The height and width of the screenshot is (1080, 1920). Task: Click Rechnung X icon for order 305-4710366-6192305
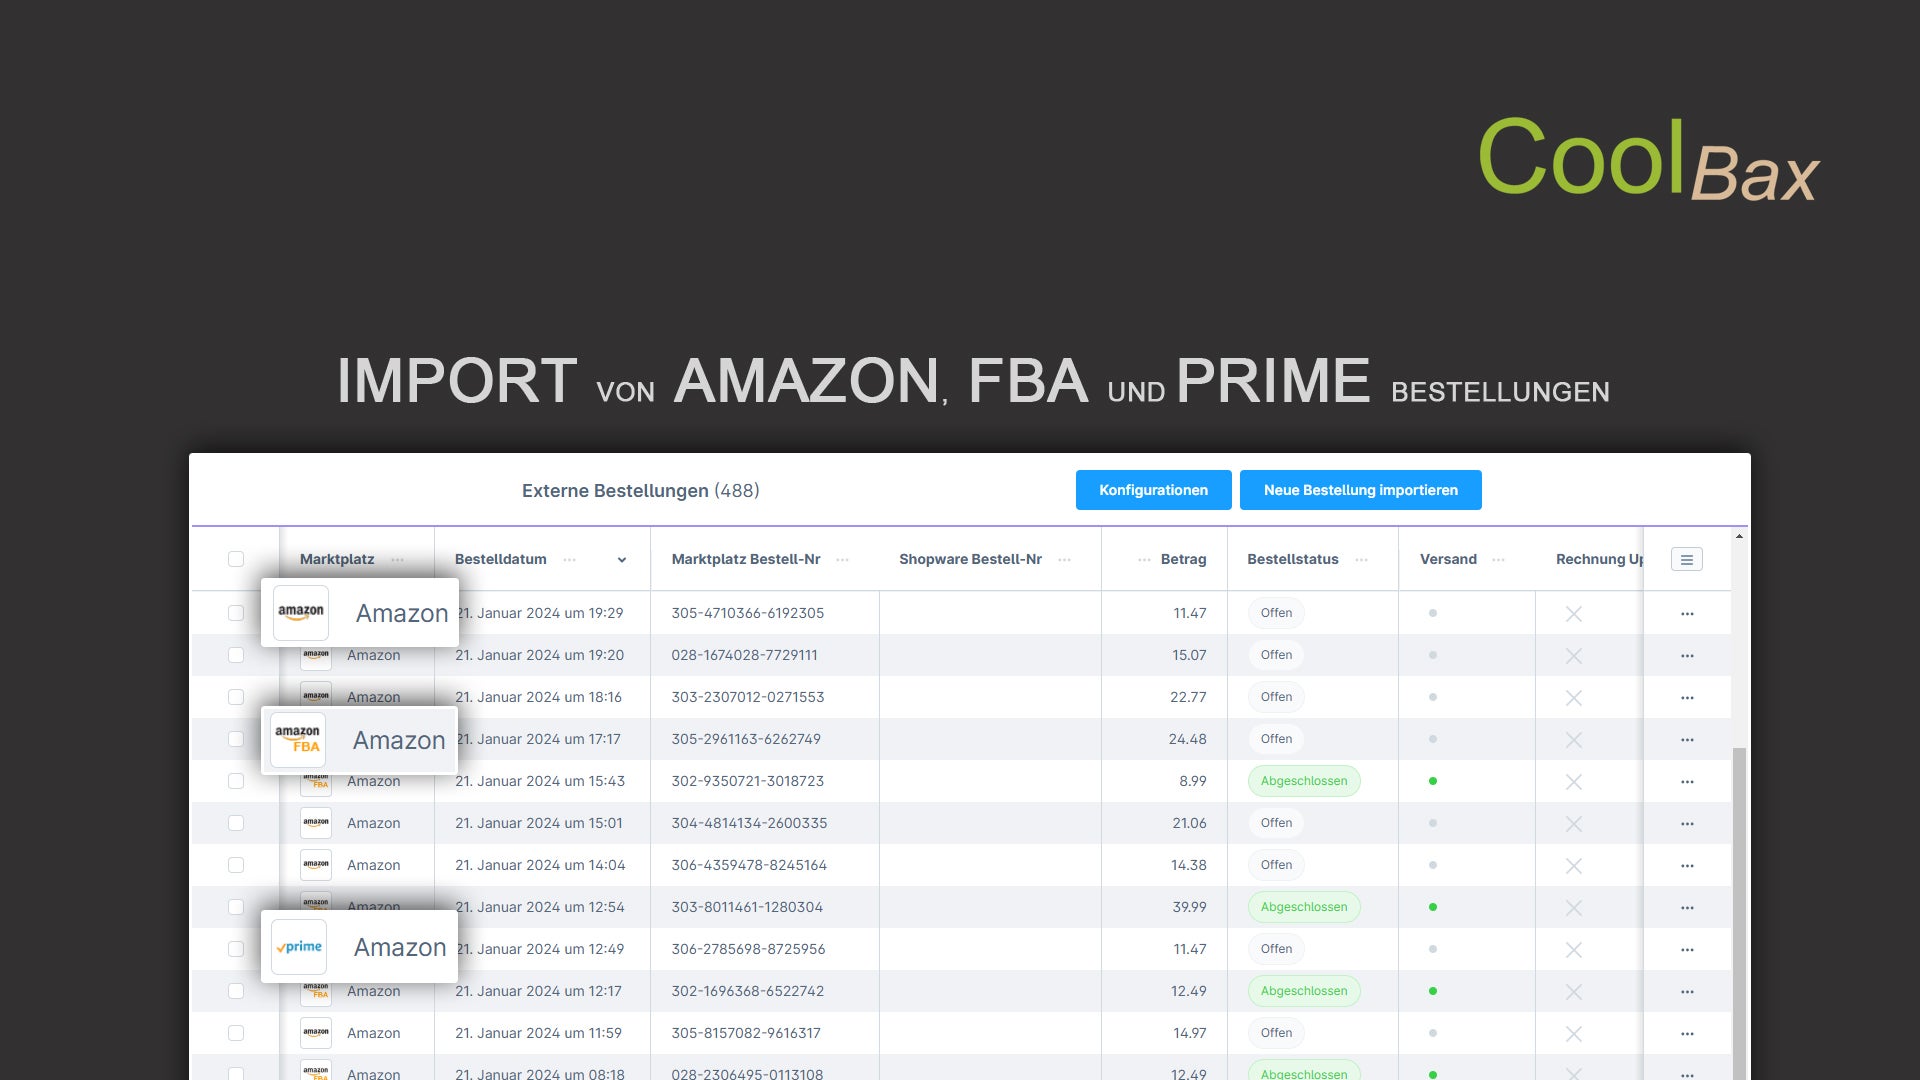pos(1574,614)
